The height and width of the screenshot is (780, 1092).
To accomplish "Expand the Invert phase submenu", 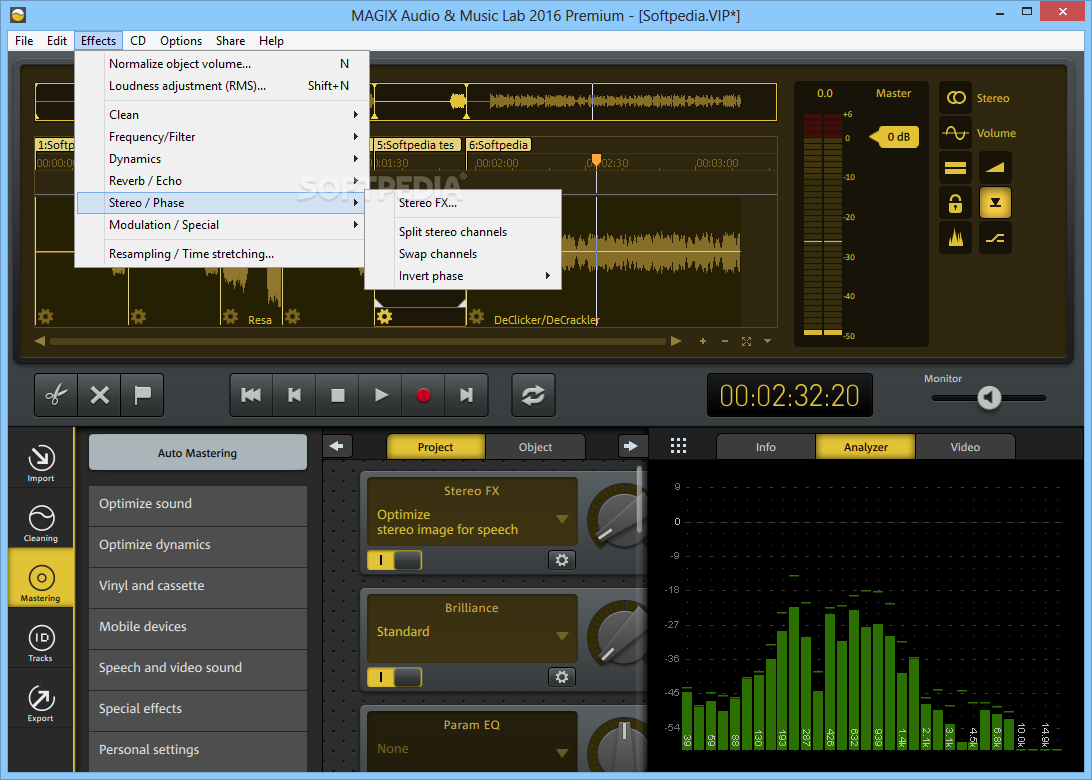I will 463,276.
